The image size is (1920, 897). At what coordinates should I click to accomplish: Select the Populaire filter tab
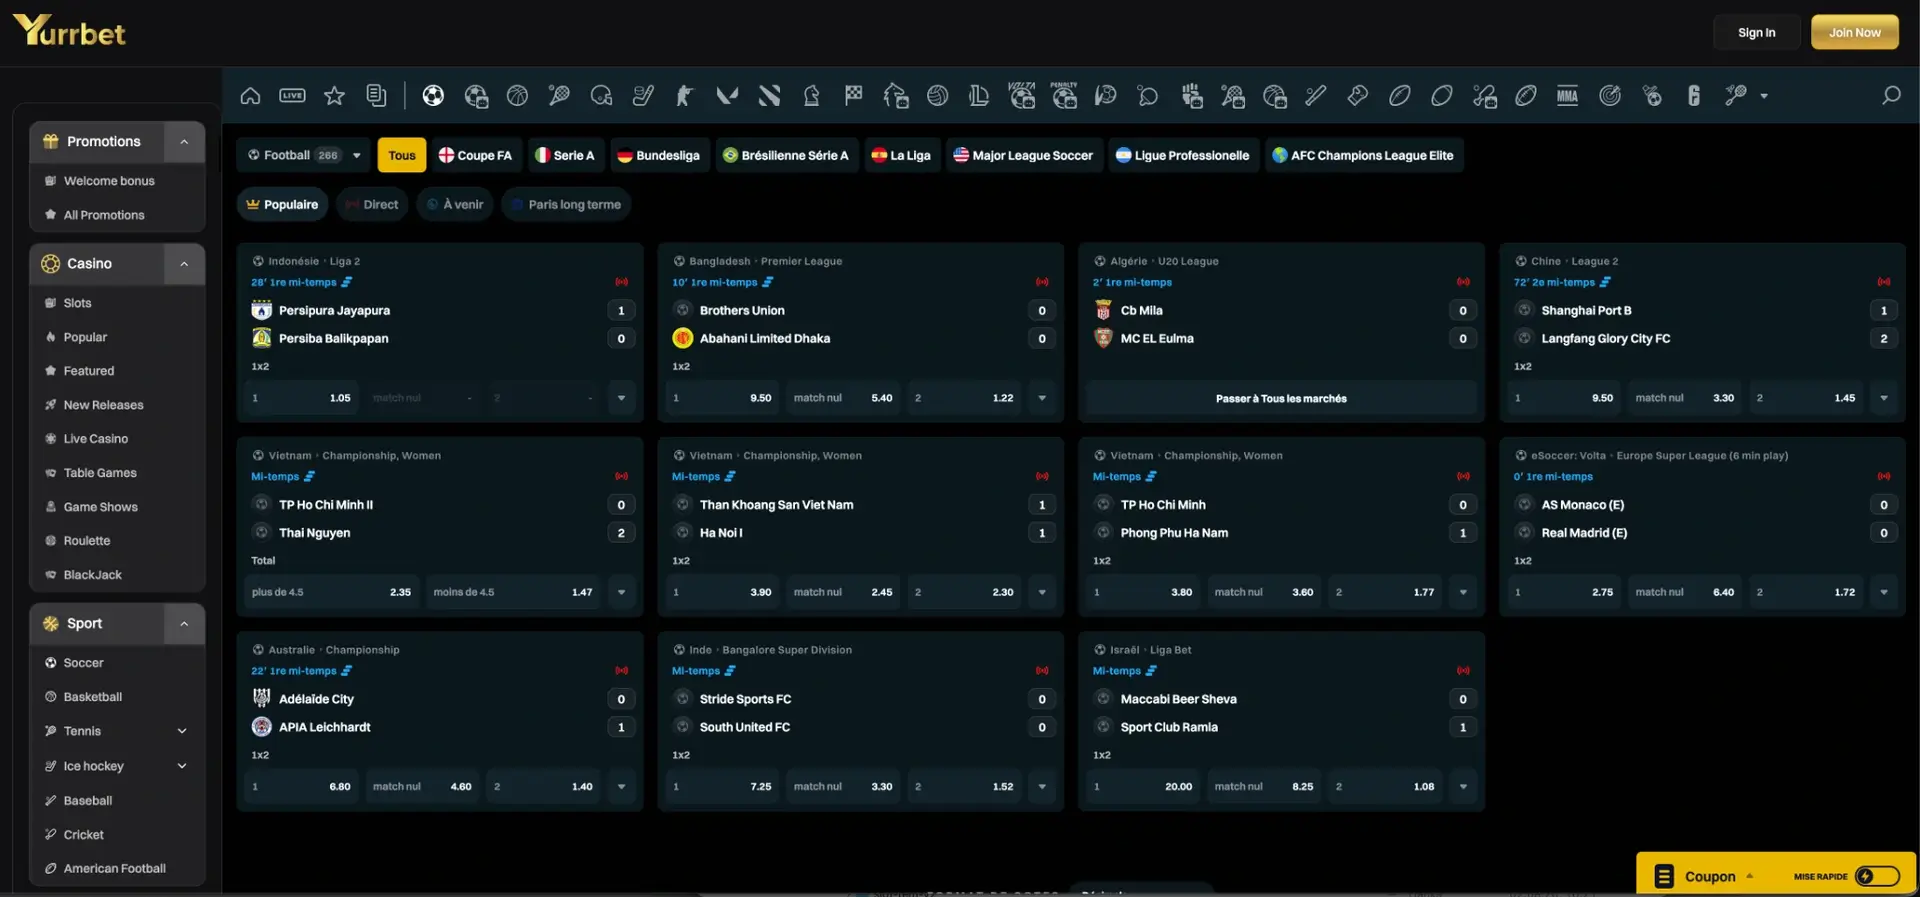pos(282,204)
